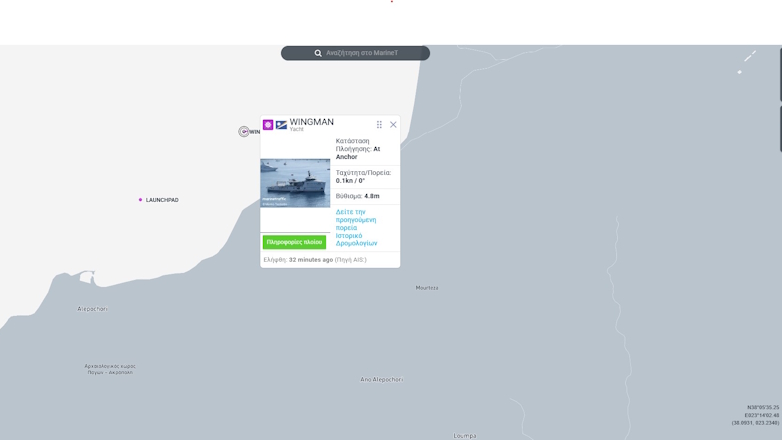Click the dashed line measure icon top right
The height and width of the screenshot is (440, 782).
point(750,56)
